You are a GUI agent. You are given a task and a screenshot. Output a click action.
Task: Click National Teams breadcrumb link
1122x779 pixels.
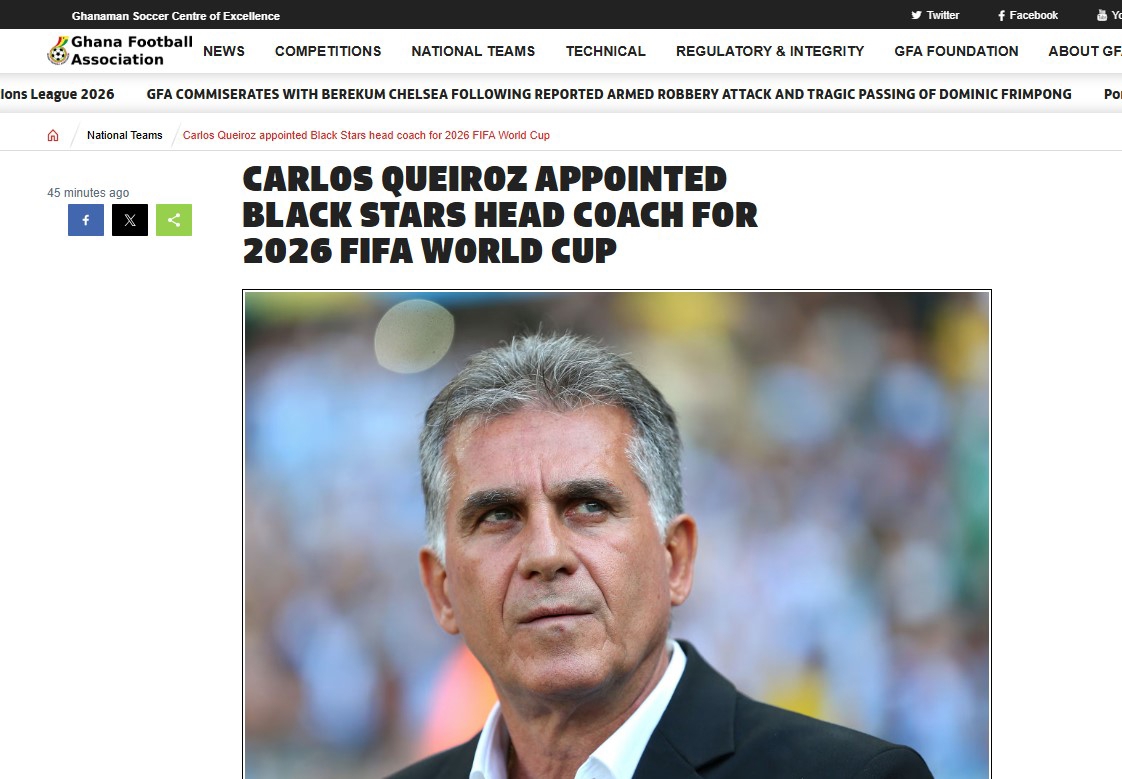tap(125, 135)
